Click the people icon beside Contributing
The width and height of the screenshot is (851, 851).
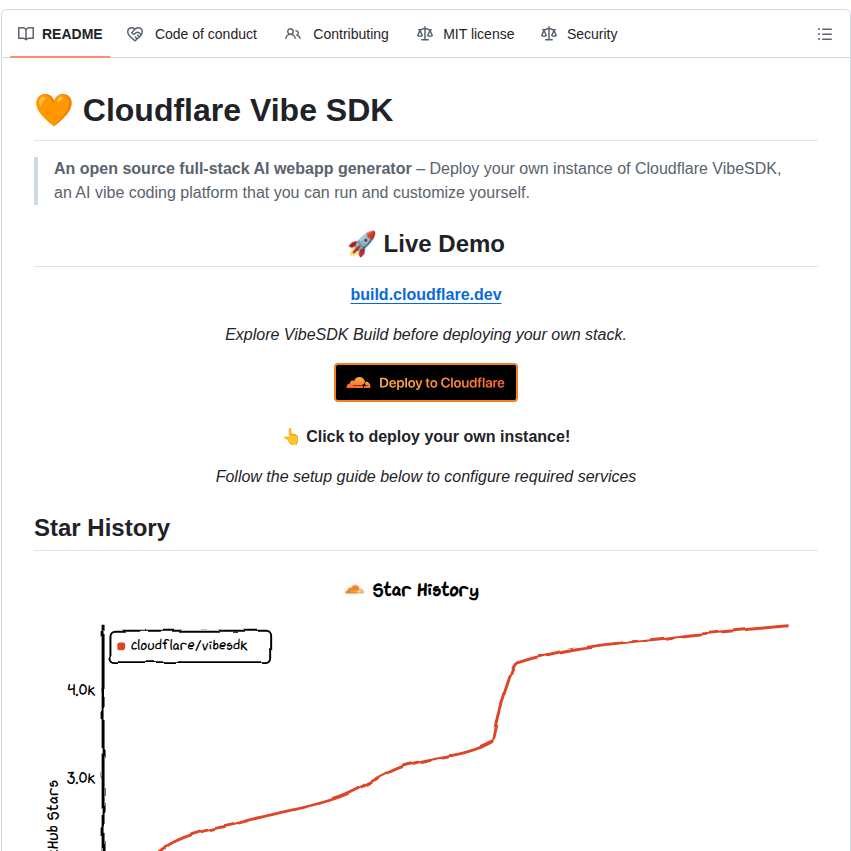(x=292, y=33)
